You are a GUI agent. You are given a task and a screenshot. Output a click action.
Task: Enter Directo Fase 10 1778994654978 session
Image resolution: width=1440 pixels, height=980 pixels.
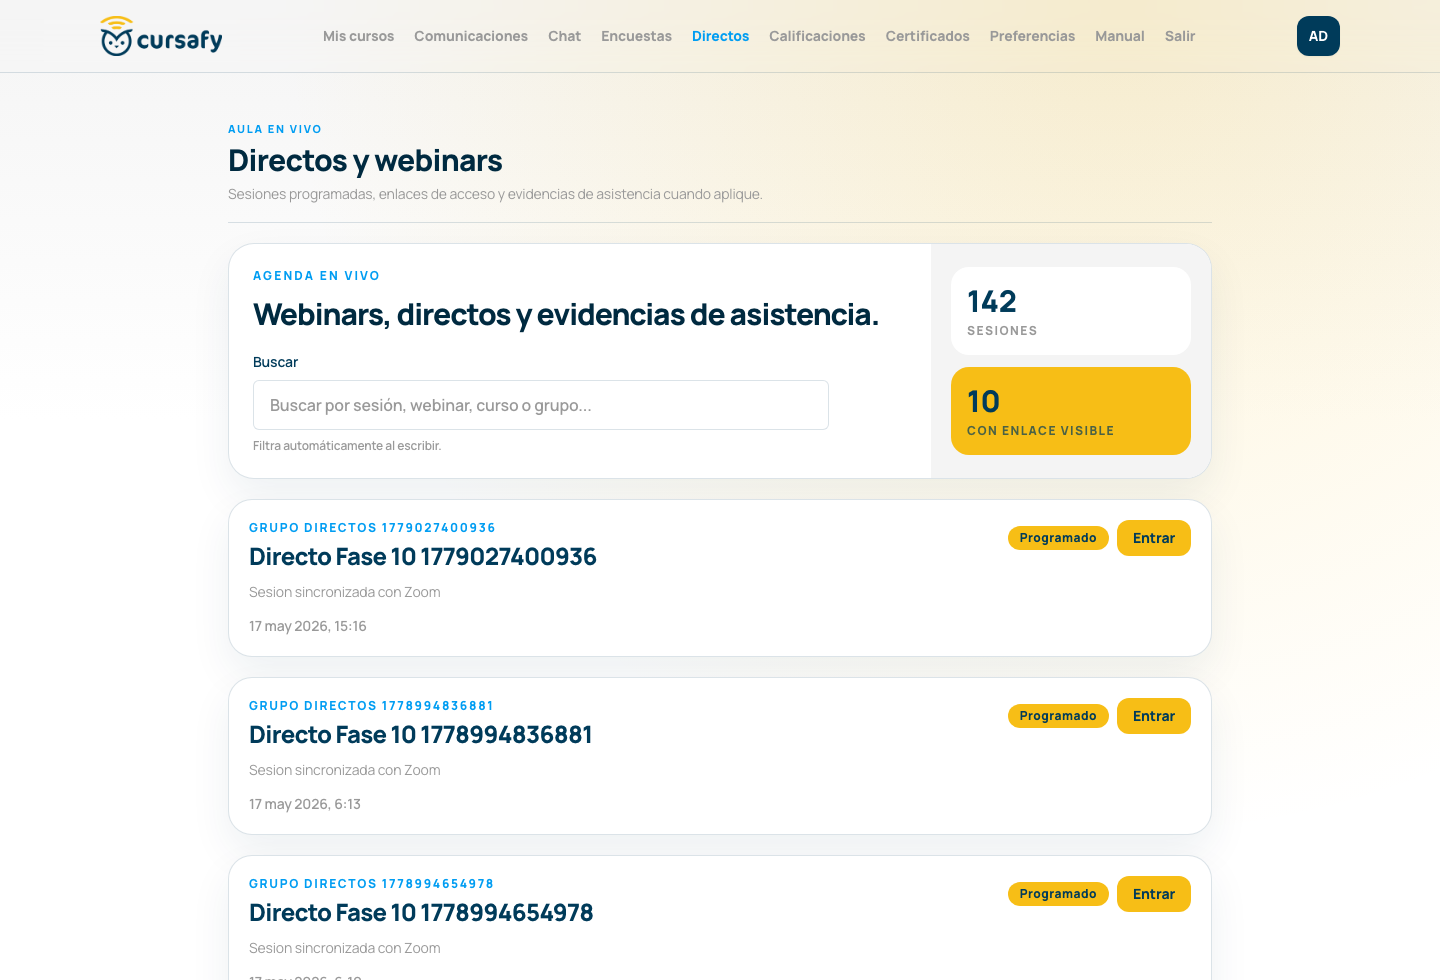coord(1154,894)
